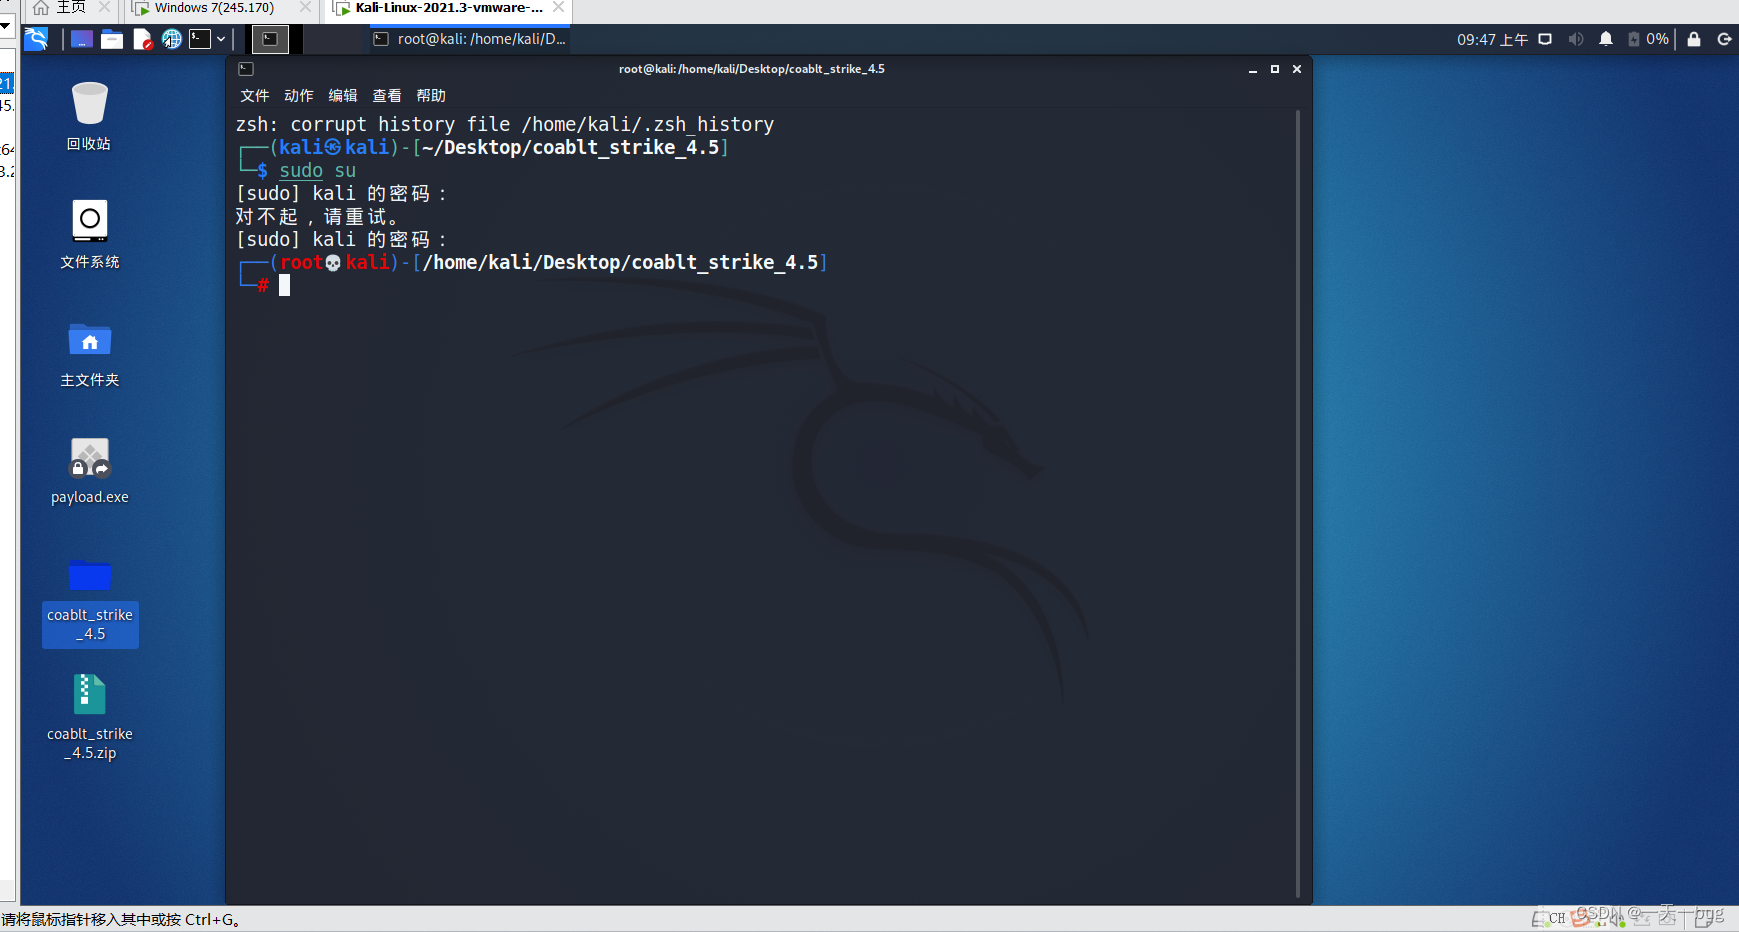Lock the screen with padlock icon
The height and width of the screenshot is (932, 1739).
[x=1694, y=39]
